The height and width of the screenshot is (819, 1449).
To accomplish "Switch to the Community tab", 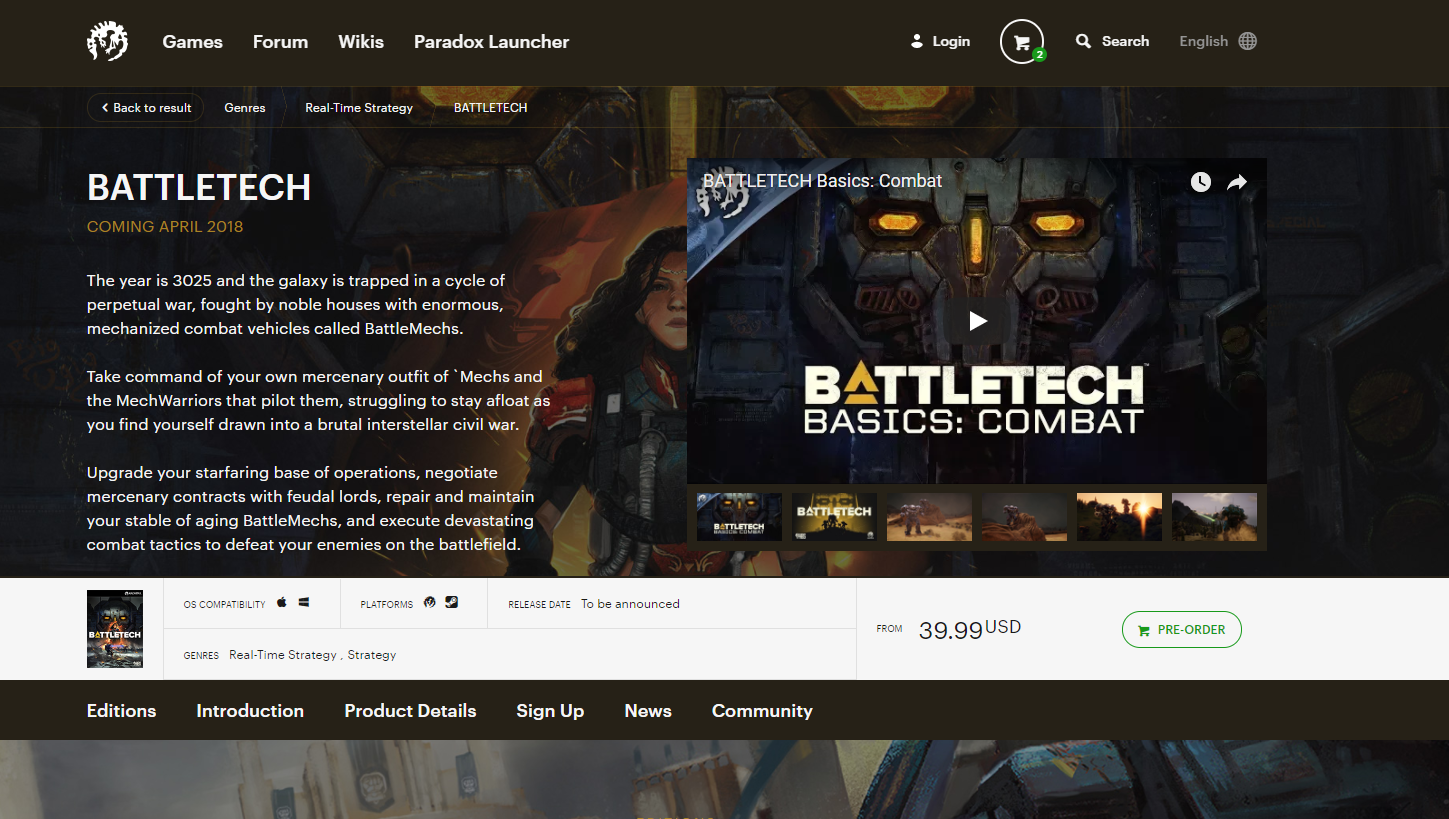I will [762, 711].
